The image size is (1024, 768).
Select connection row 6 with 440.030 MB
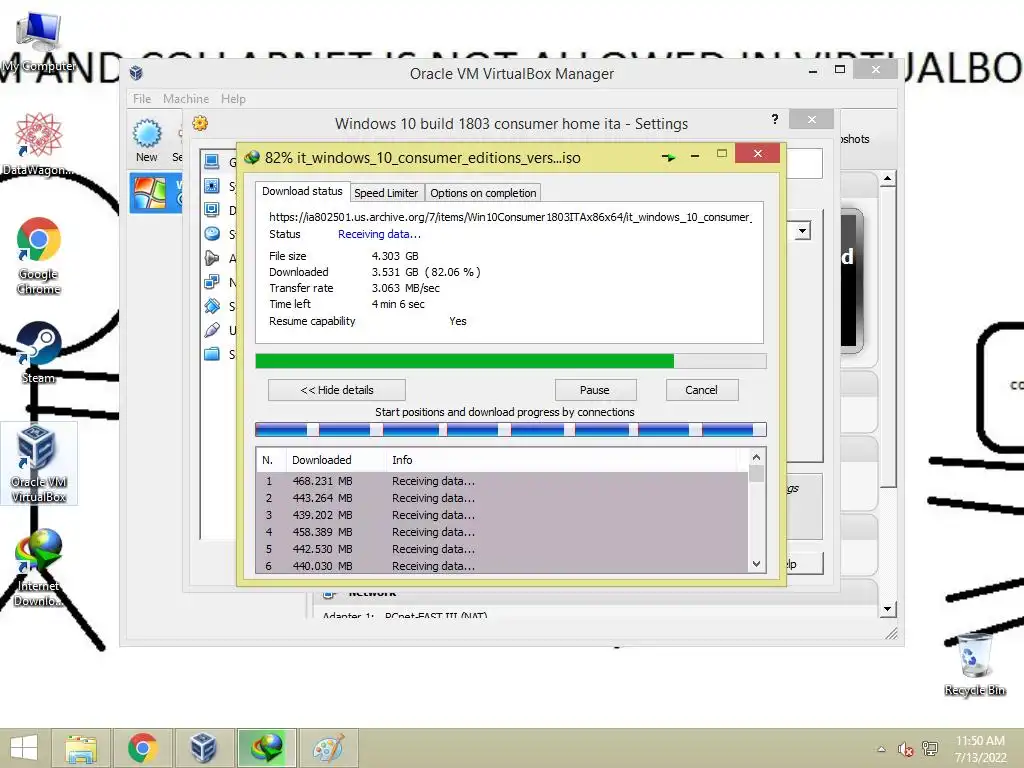(503, 566)
